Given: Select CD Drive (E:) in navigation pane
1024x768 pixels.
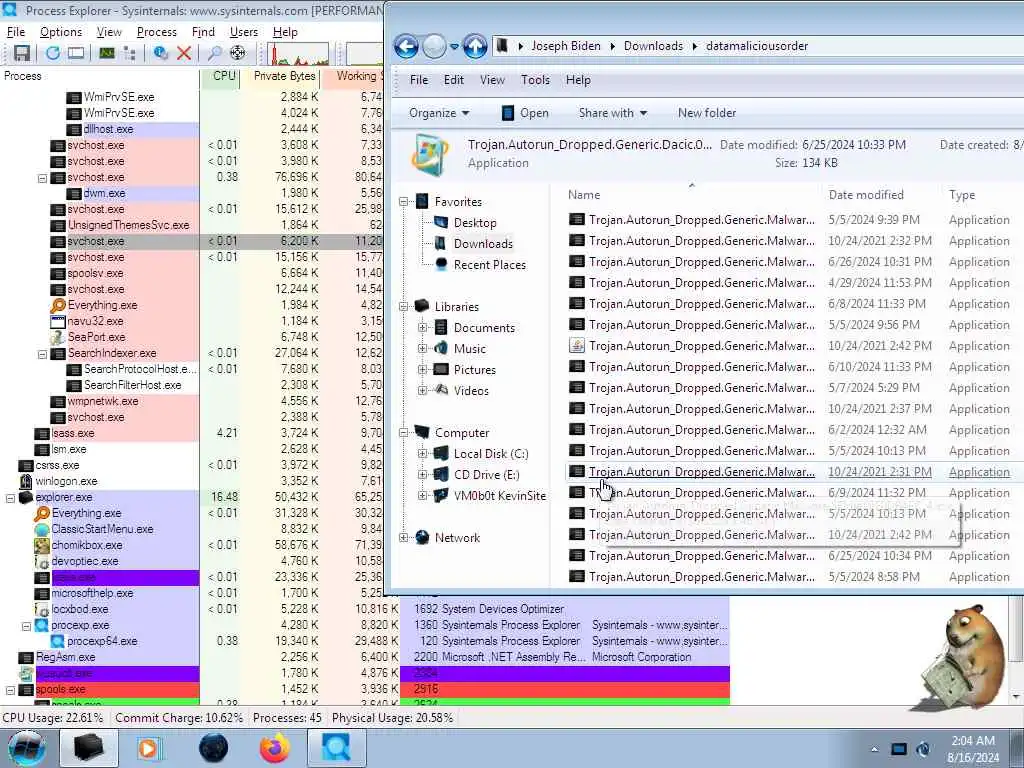Looking at the screenshot, I should pos(487,475).
